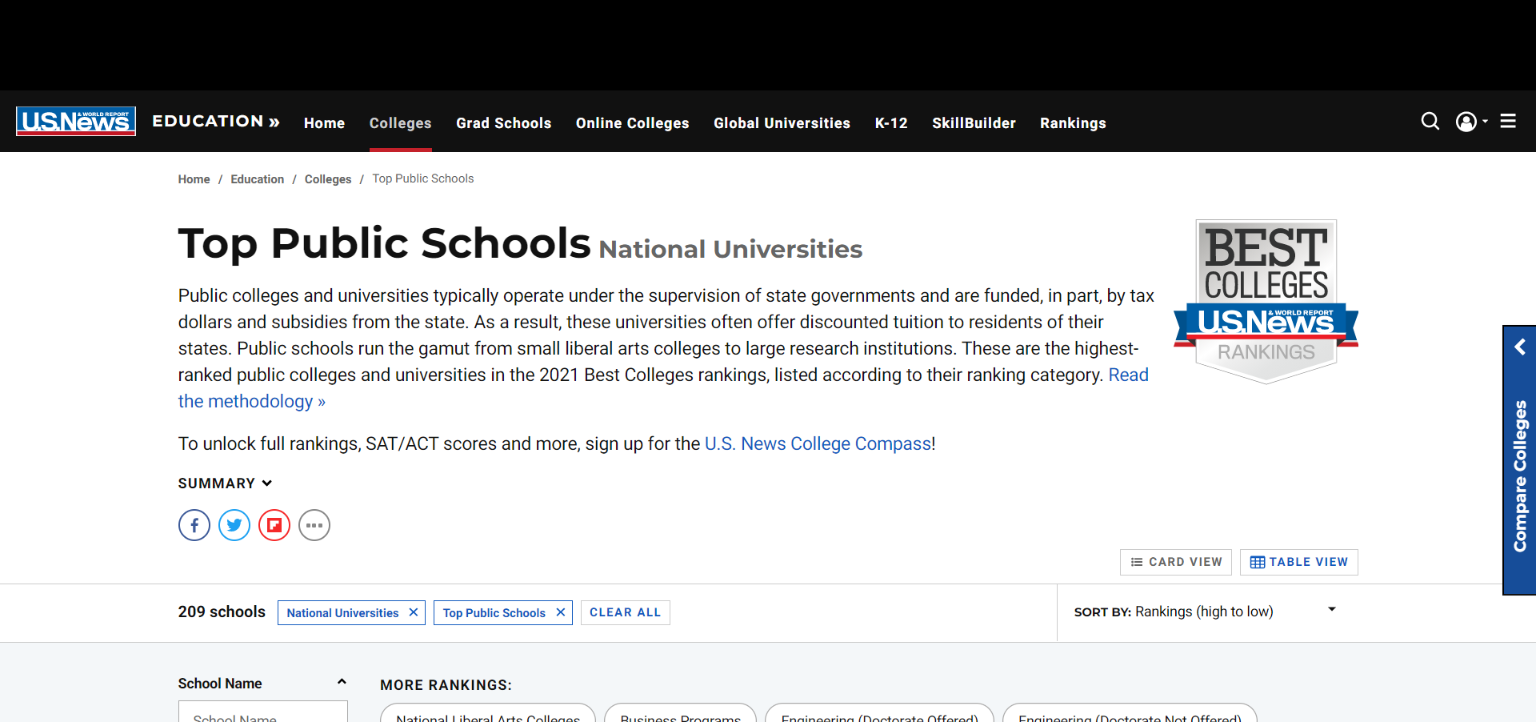This screenshot has height=722, width=1536.
Task: Open the Grad Schools nav tab
Action: 503,123
